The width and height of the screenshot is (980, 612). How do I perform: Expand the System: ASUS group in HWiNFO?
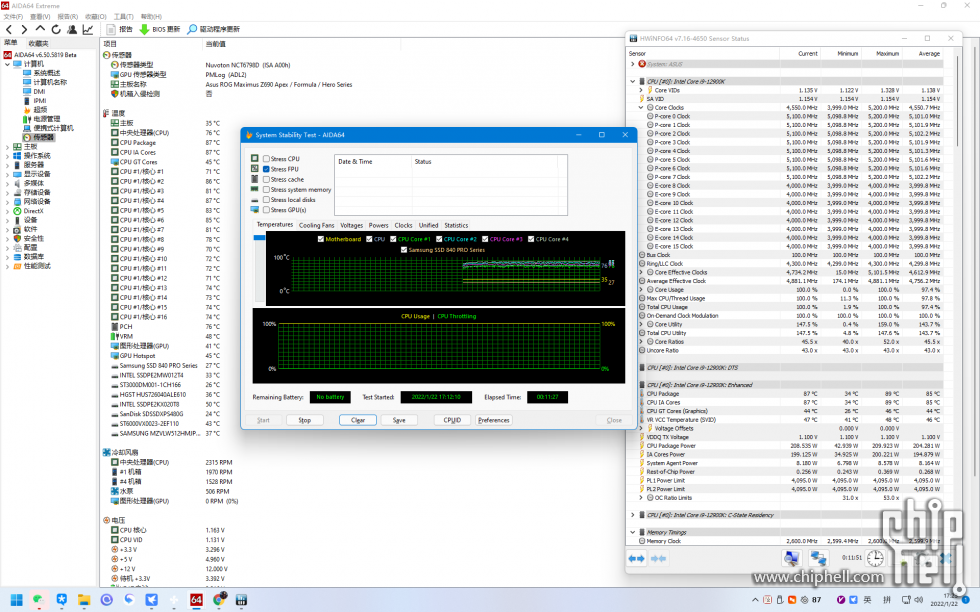[x=632, y=64]
